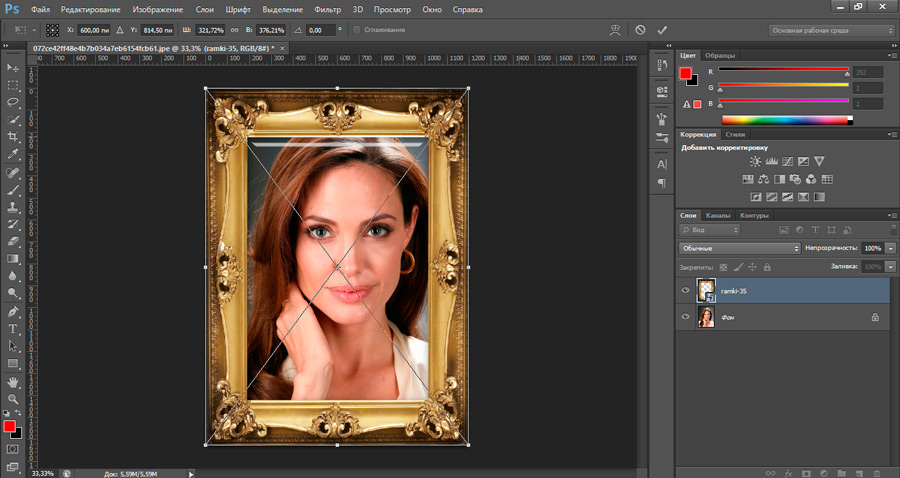
Task: Hide the ramki-35 layer
Action: [686, 290]
